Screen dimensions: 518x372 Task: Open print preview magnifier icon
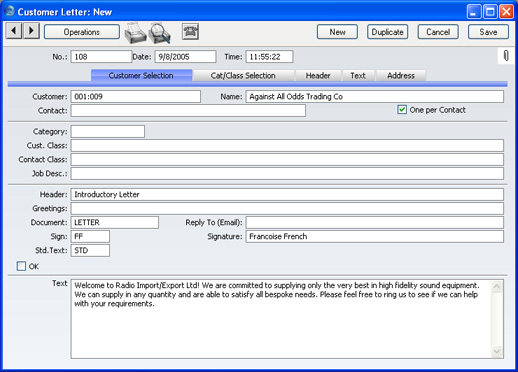pos(160,33)
